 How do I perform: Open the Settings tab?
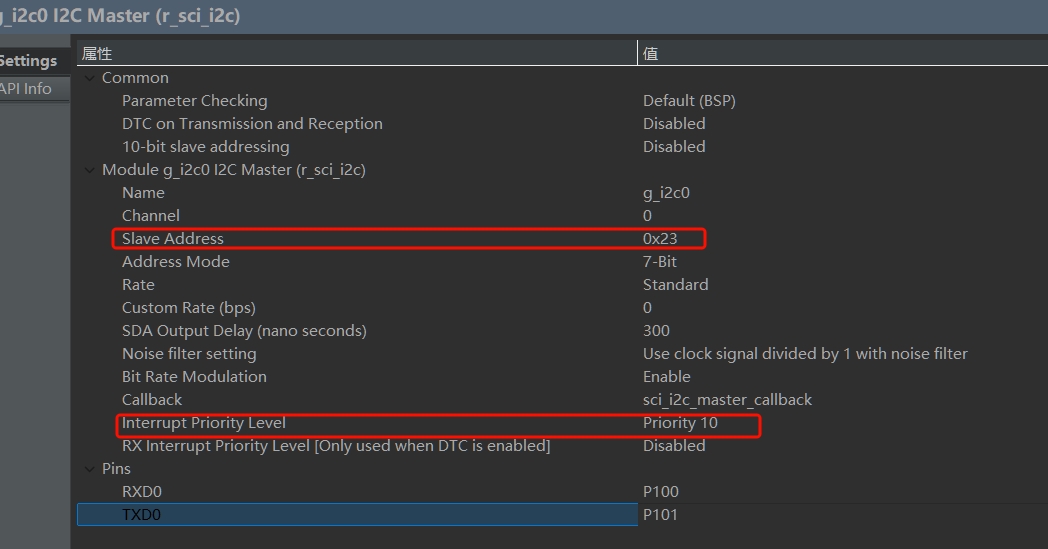pos(28,61)
